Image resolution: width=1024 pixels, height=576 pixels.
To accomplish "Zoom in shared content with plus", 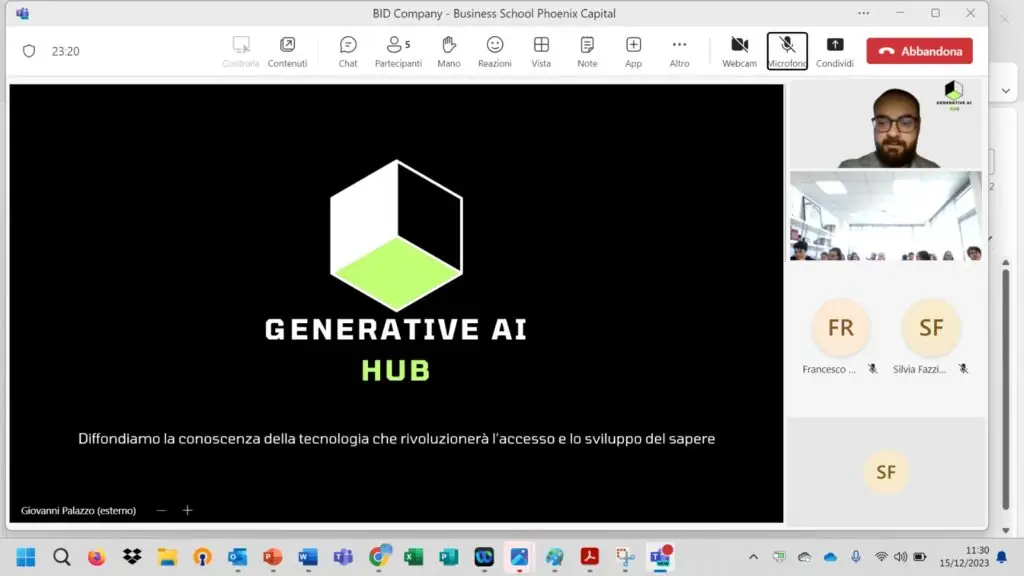I will (187, 511).
